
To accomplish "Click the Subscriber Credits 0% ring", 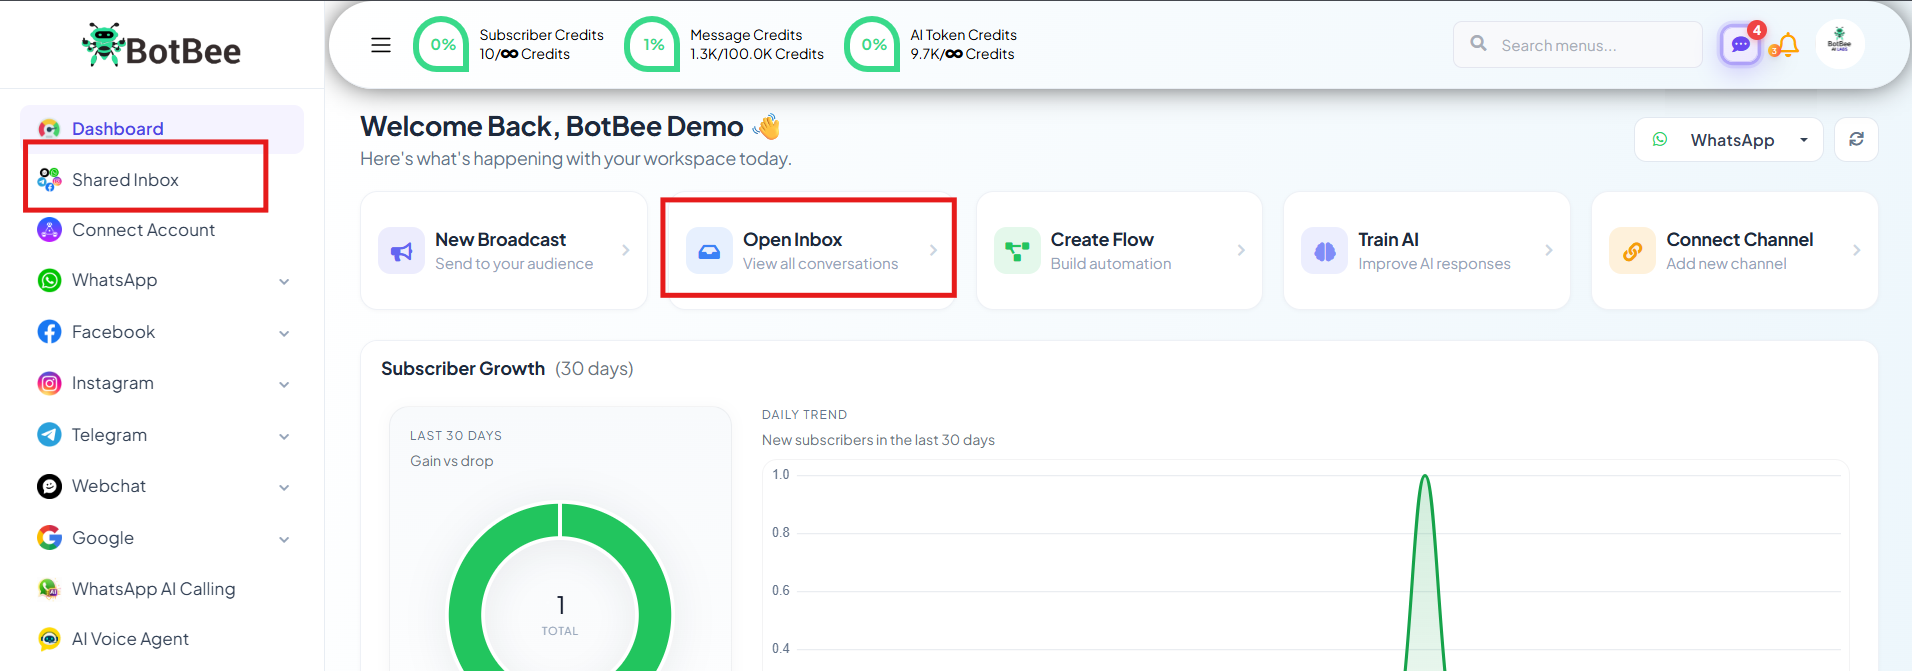I will (x=442, y=44).
